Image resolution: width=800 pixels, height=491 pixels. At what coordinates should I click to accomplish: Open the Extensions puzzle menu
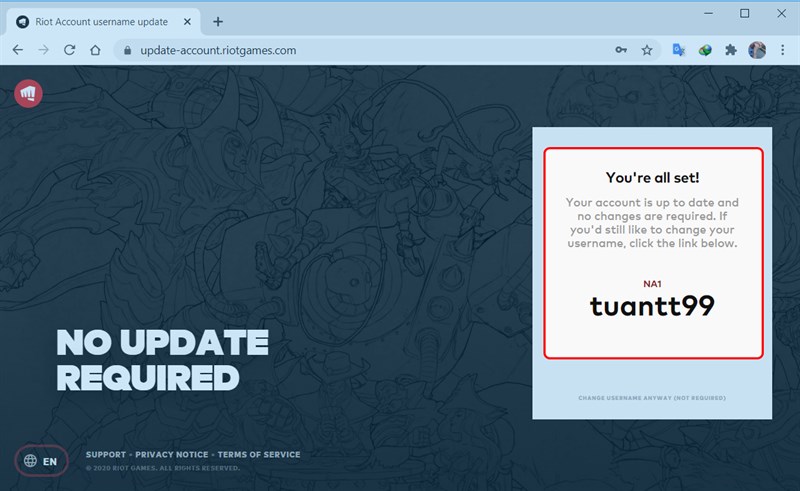(x=731, y=50)
